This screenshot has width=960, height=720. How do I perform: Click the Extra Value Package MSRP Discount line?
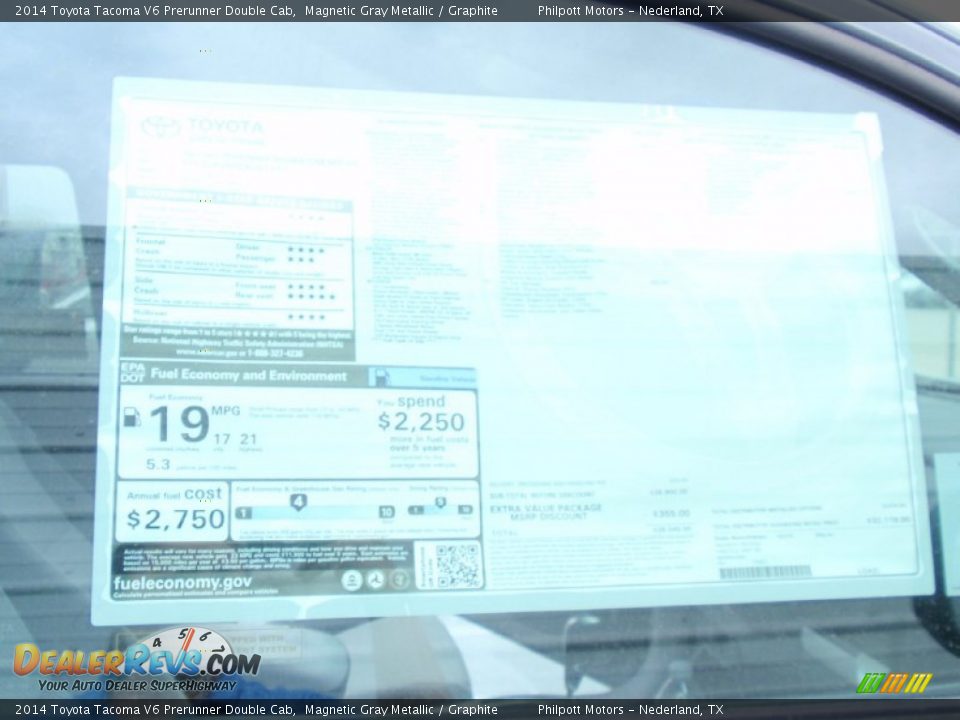coord(545,511)
